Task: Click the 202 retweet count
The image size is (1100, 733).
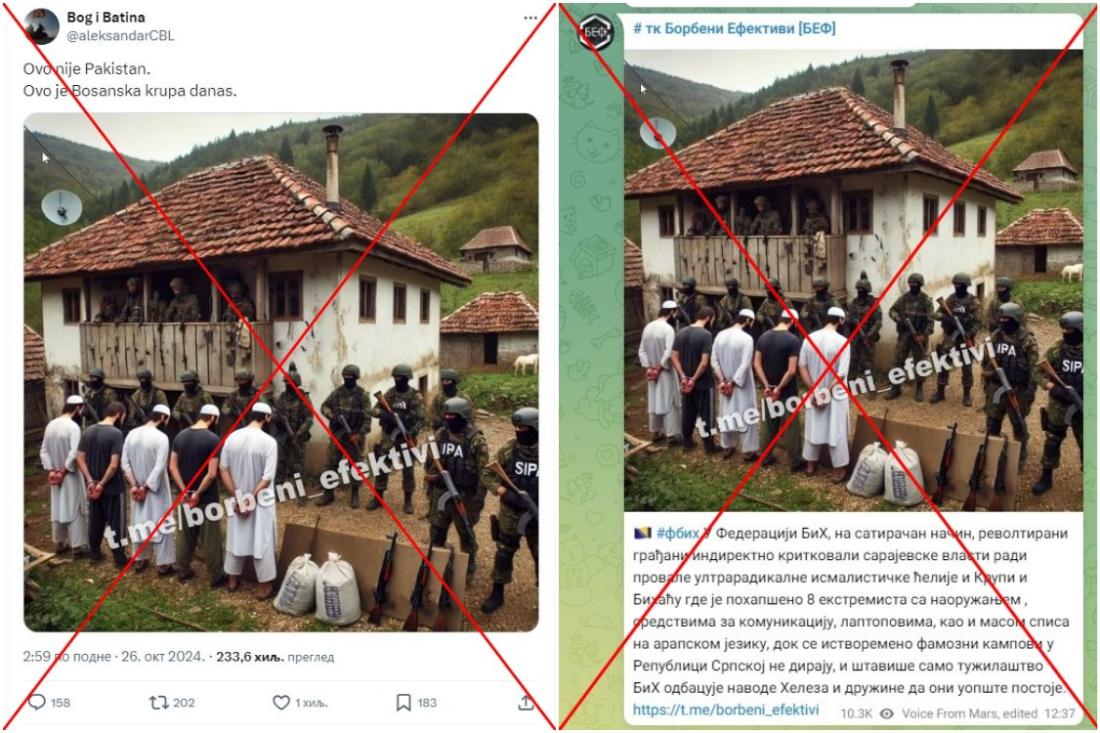Action: click(x=184, y=703)
